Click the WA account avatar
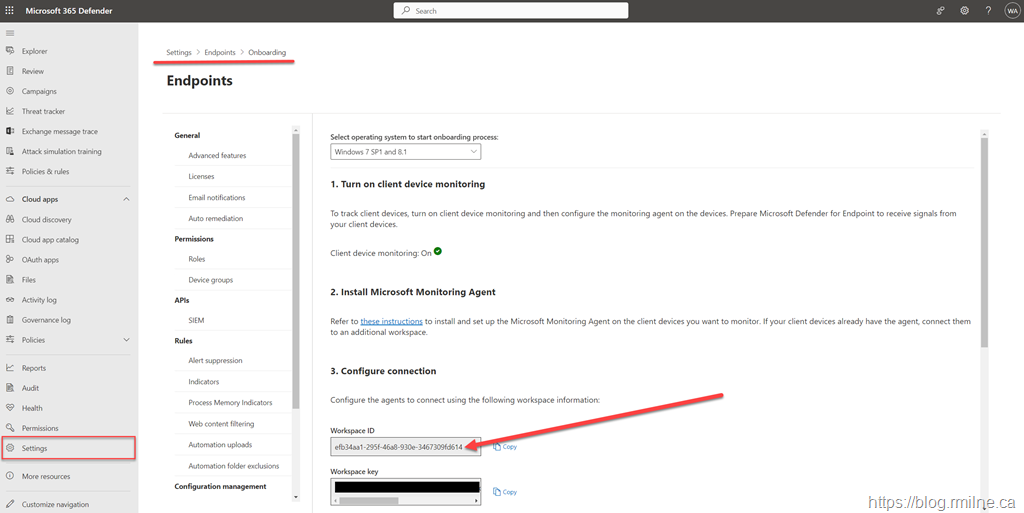The width and height of the screenshot is (1024, 513). tap(1012, 10)
